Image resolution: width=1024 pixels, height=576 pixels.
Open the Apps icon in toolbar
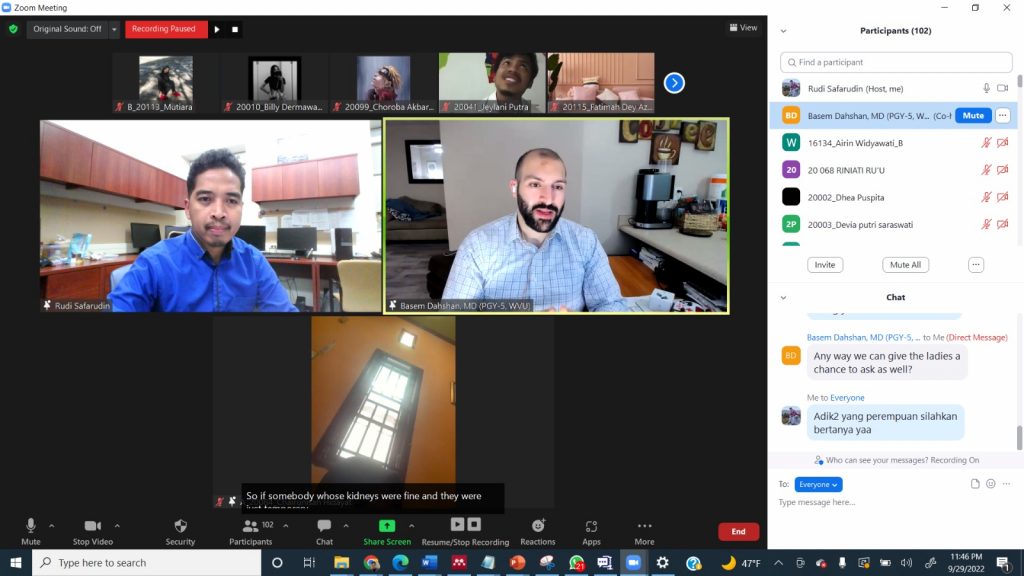click(591, 526)
